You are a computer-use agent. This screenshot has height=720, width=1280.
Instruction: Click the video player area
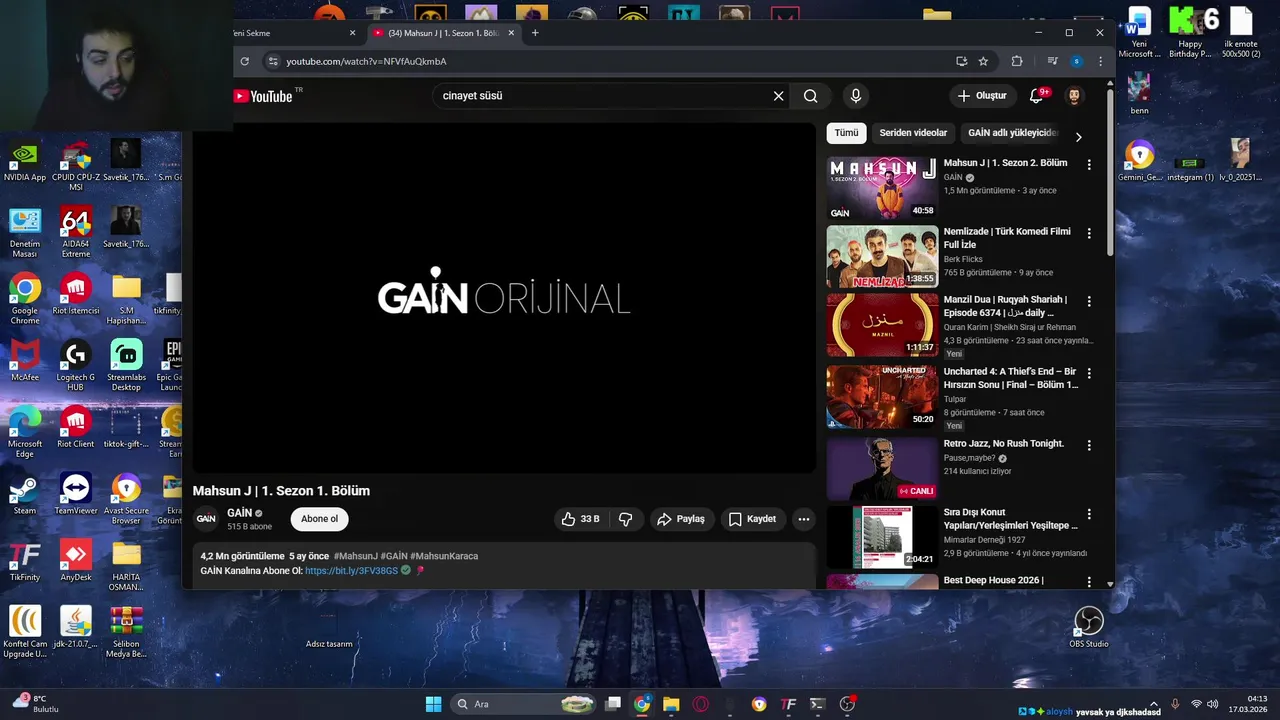[504, 298]
